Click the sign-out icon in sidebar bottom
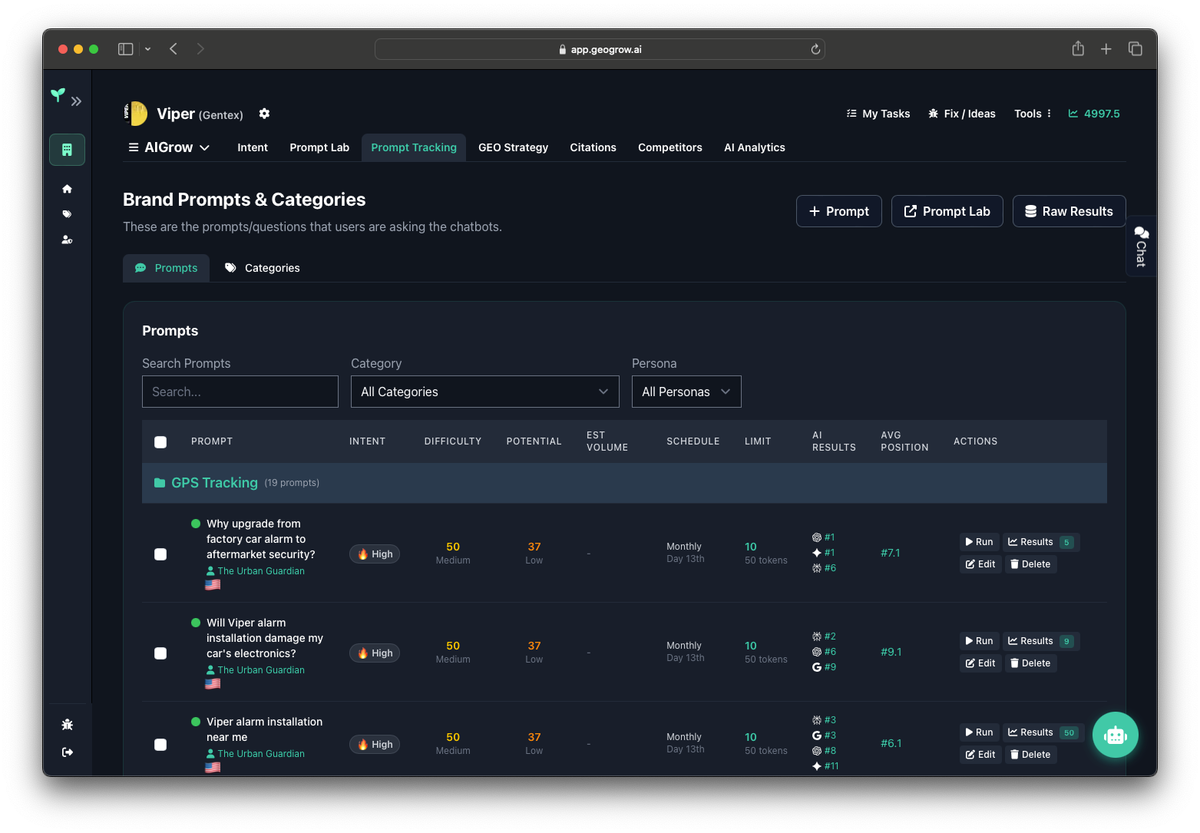1200x833 pixels. [67, 752]
